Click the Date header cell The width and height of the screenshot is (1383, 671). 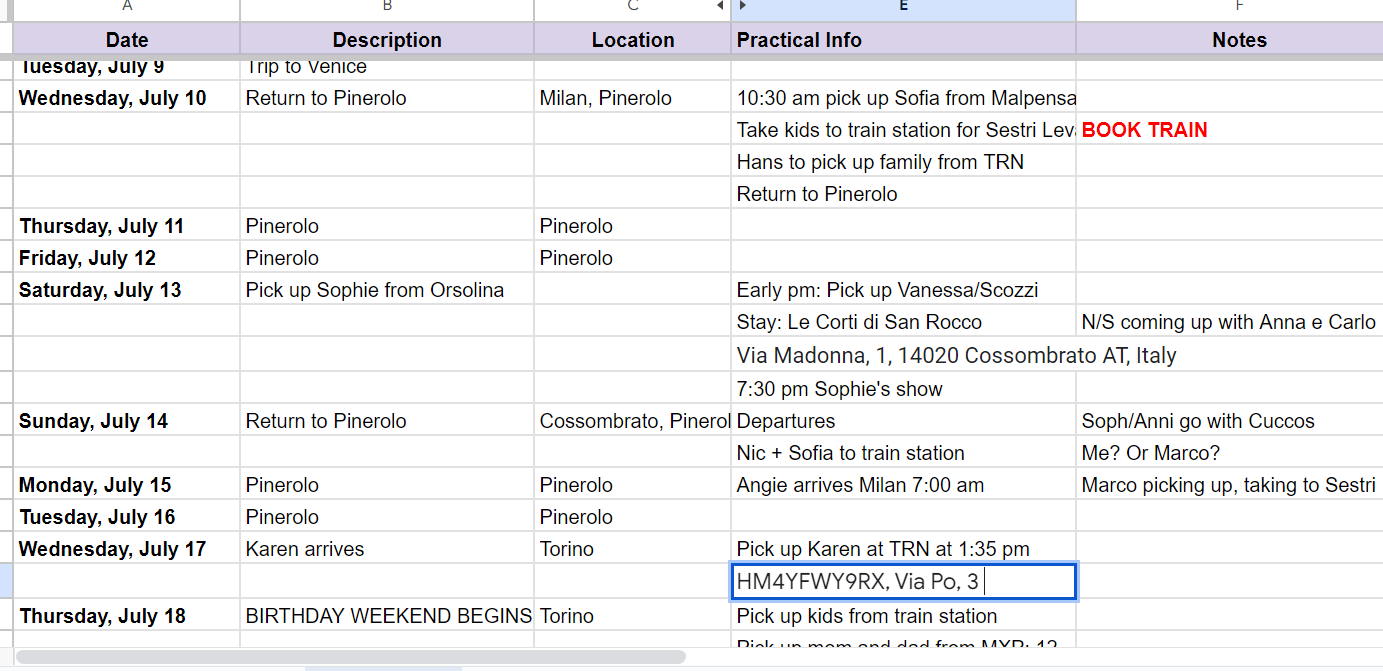tap(127, 40)
